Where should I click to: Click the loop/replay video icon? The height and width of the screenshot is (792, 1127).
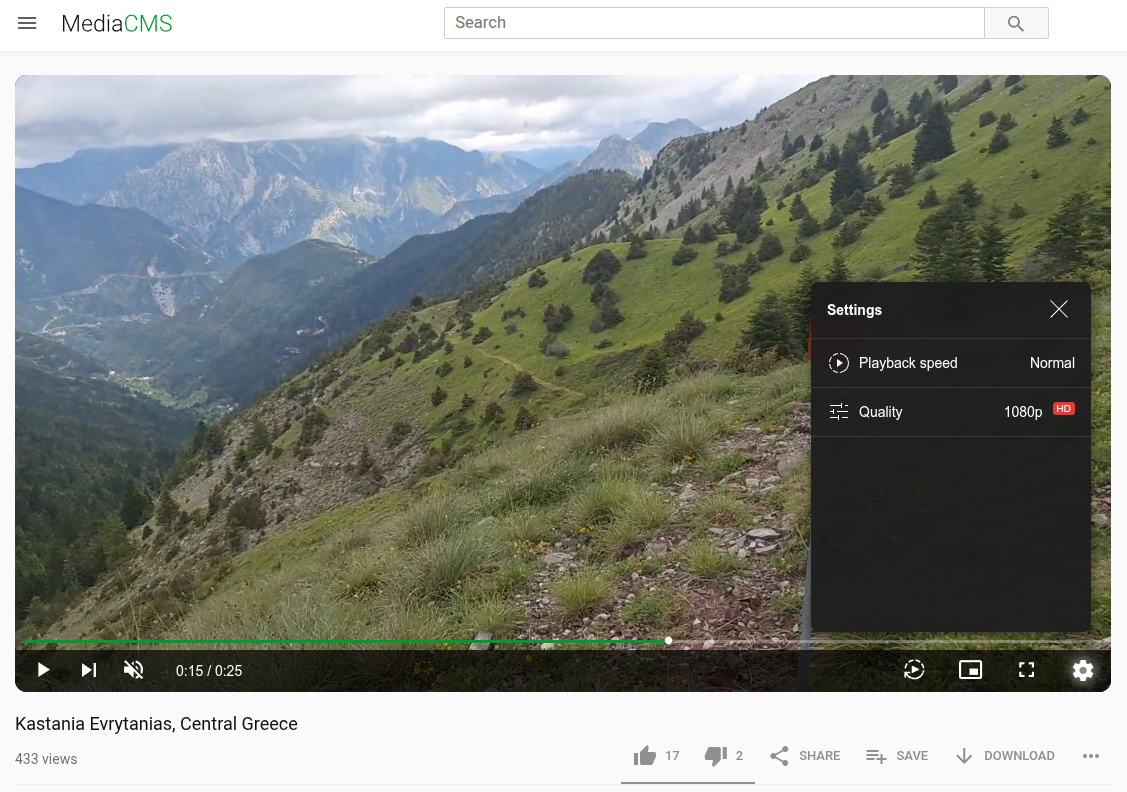tap(914, 670)
